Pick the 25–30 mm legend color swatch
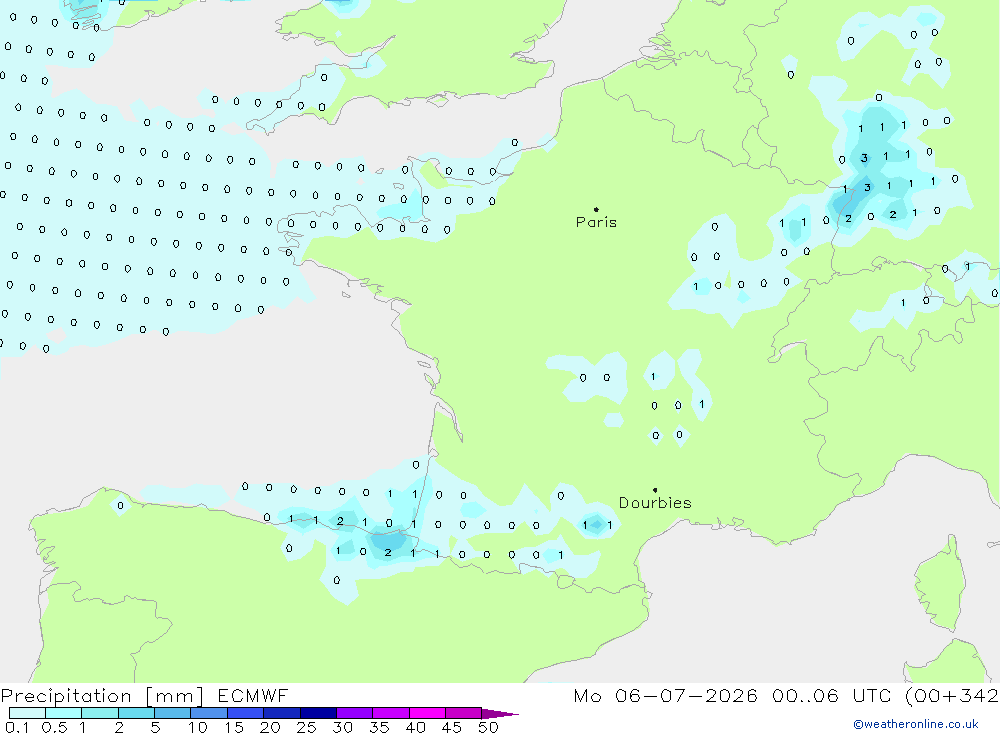Image resolution: width=1000 pixels, height=733 pixels. [318, 713]
